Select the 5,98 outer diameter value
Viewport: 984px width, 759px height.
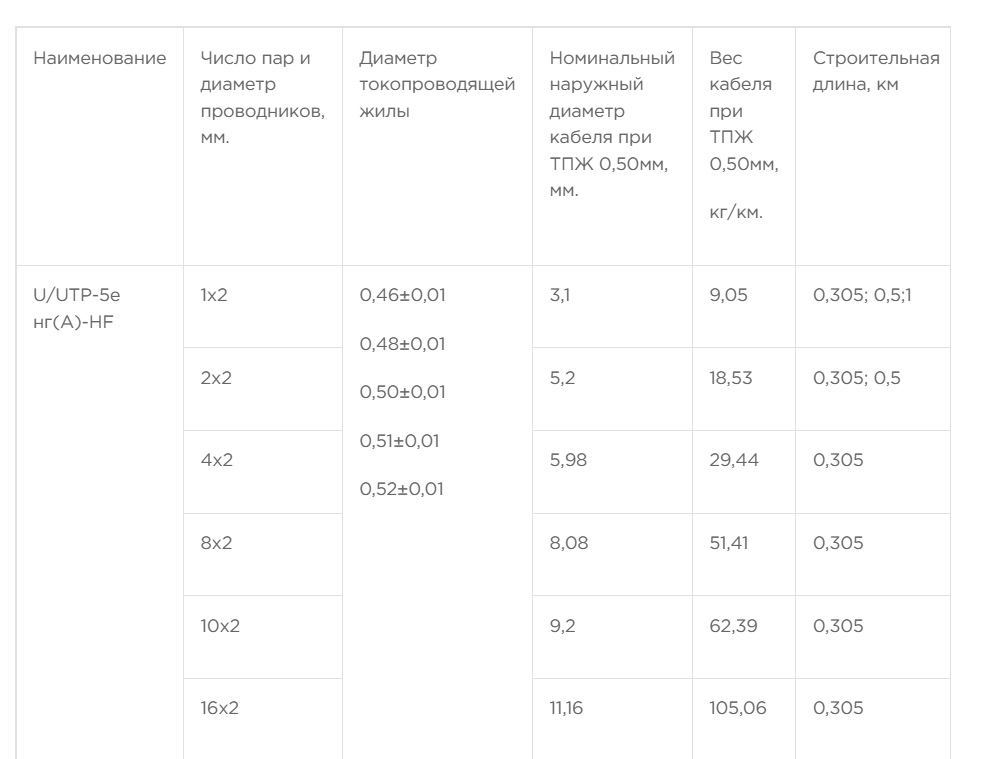tap(568, 461)
